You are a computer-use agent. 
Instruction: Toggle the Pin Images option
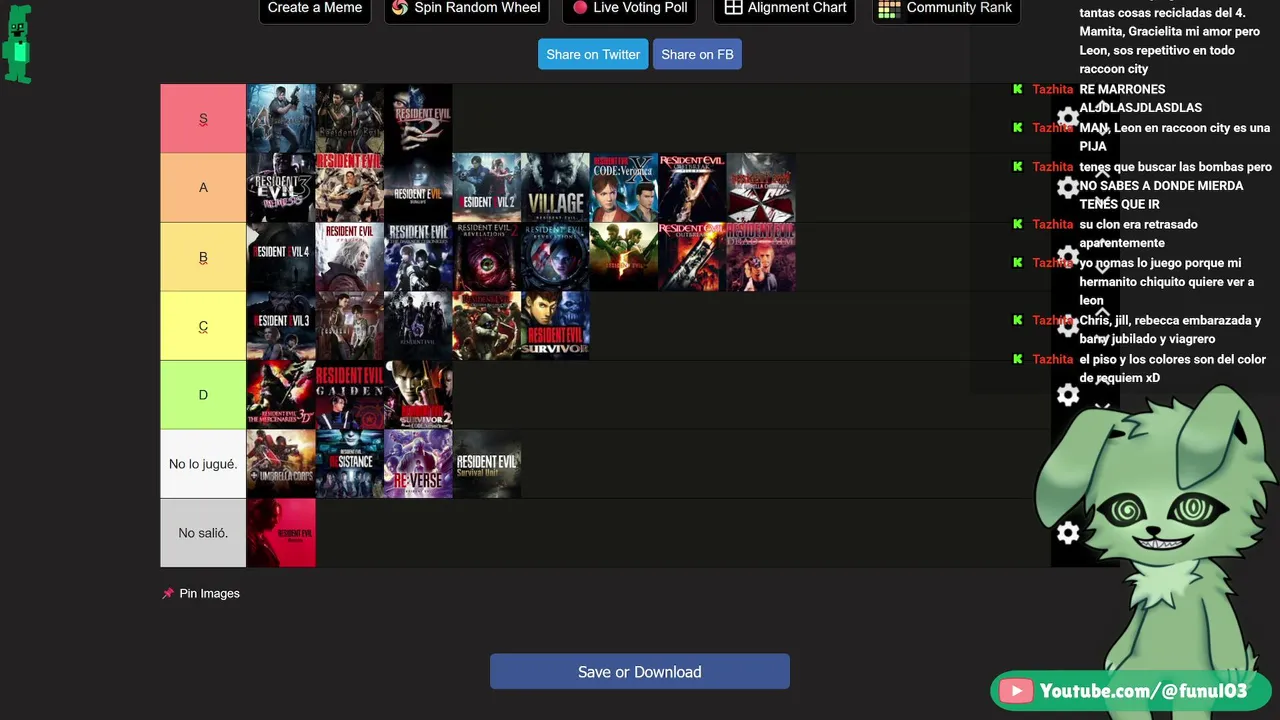201,594
